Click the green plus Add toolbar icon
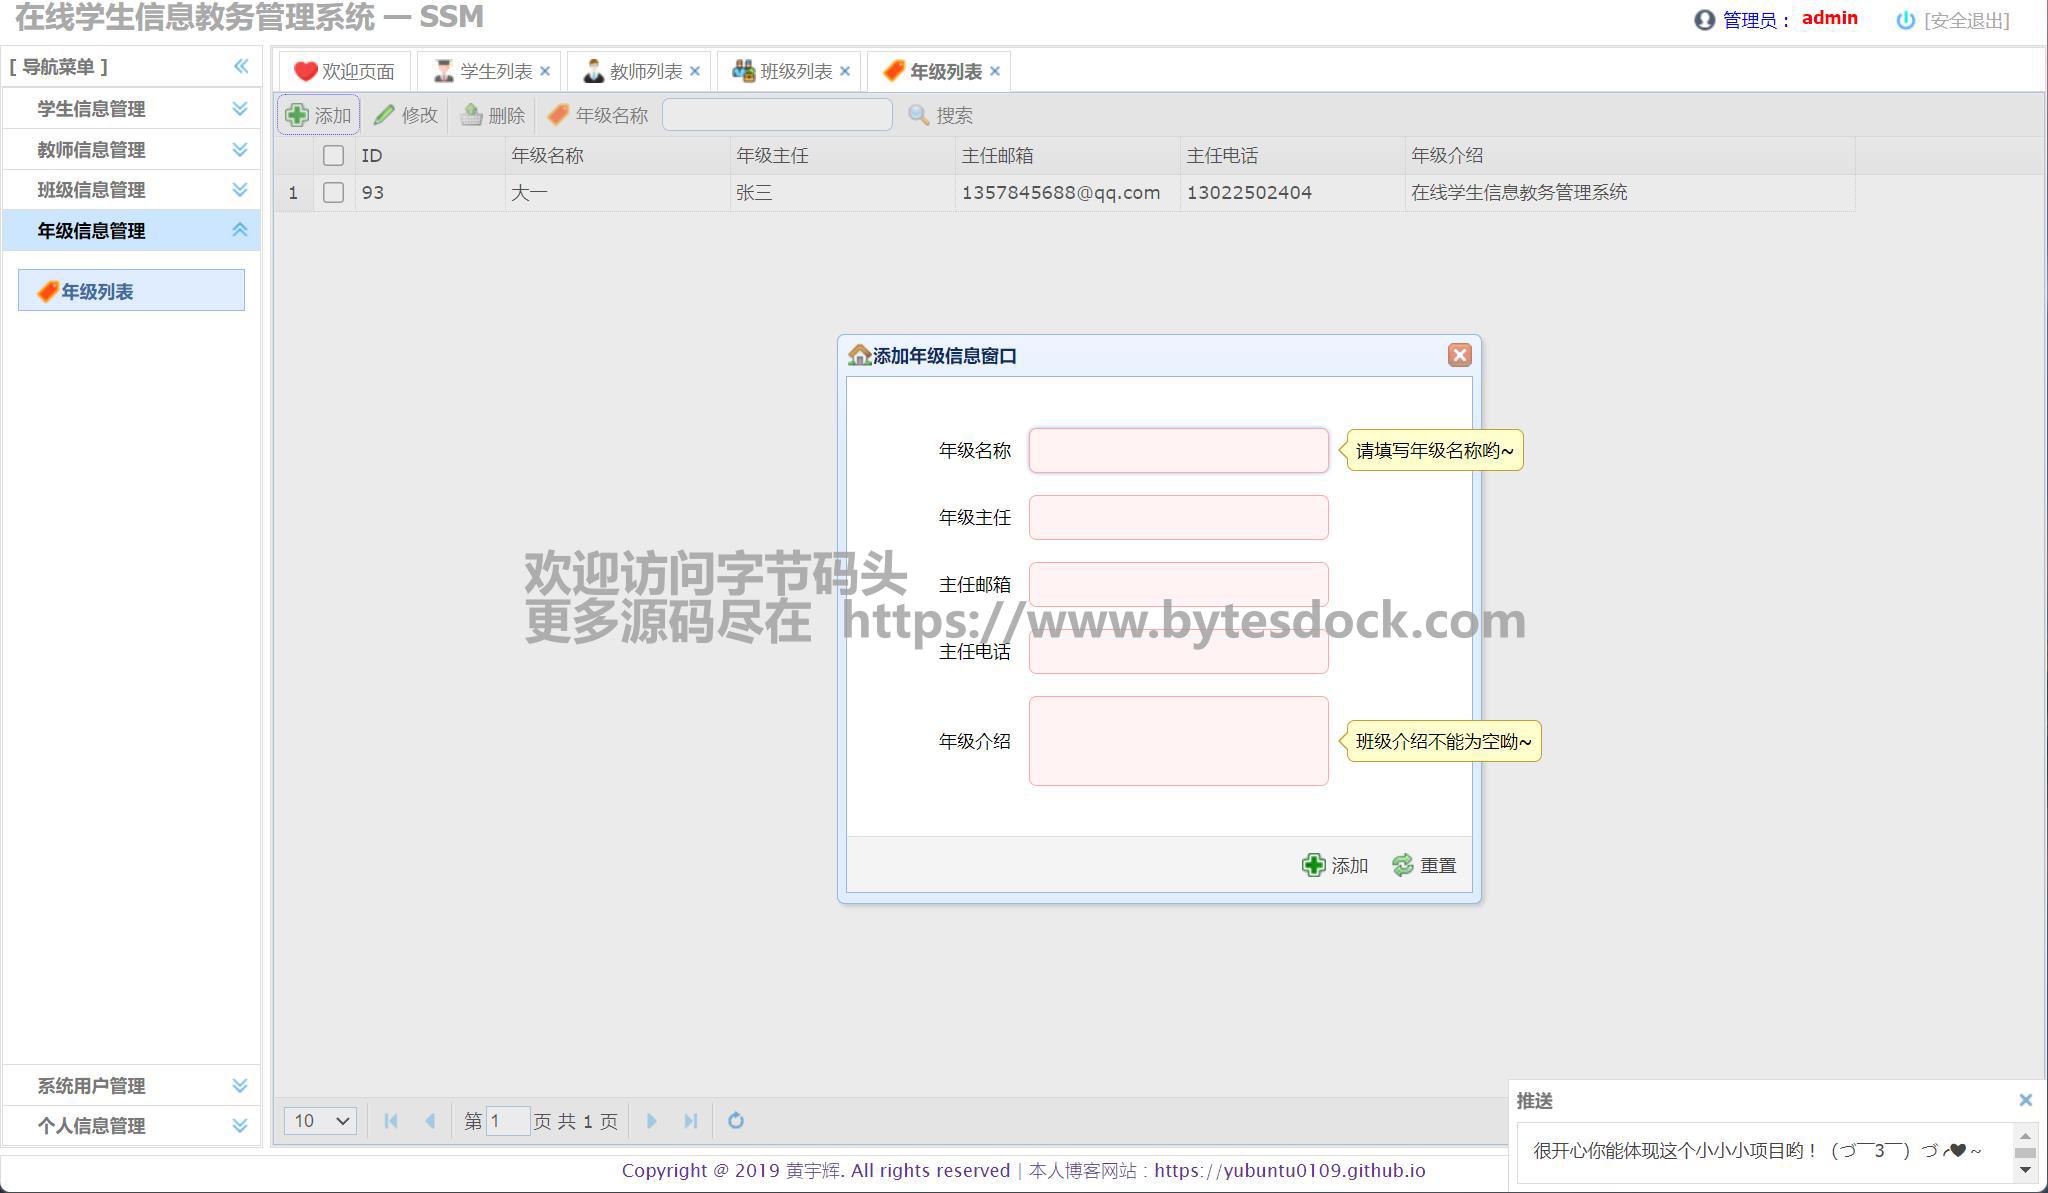 [x=297, y=115]
